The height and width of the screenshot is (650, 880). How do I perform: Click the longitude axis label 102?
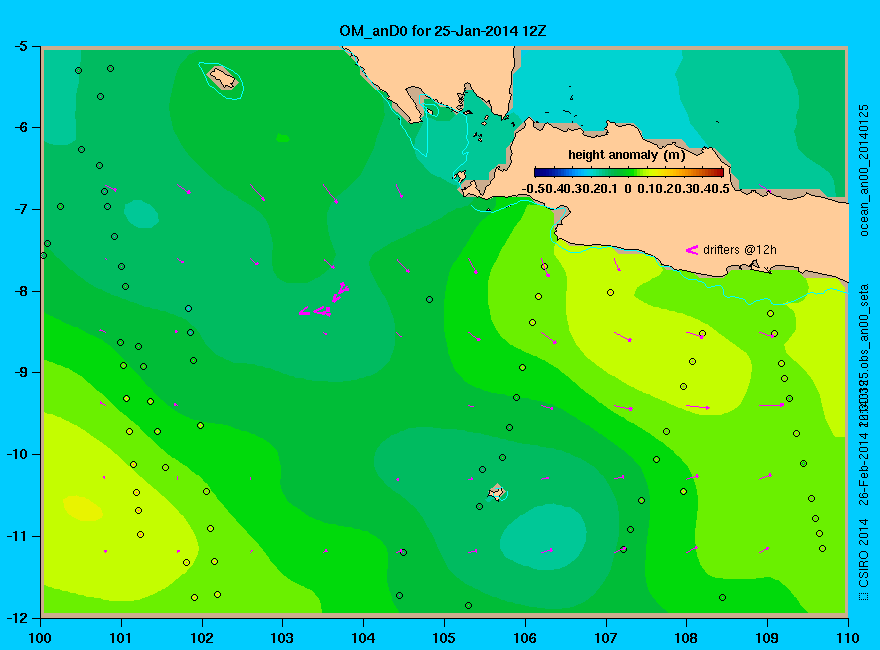pyautogui.click(x=202, y=638)
